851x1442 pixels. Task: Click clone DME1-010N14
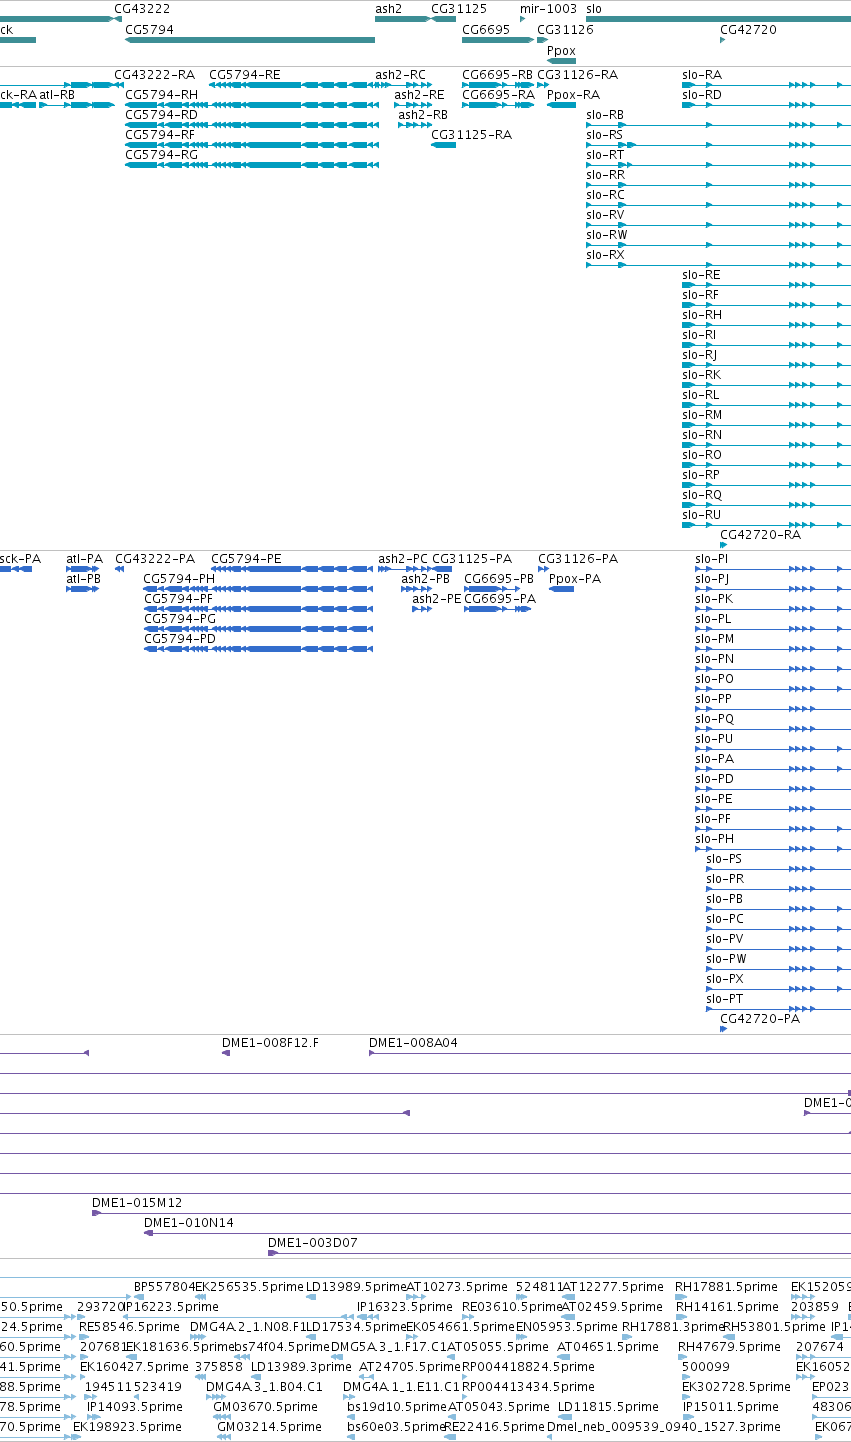pos(189,1223)
